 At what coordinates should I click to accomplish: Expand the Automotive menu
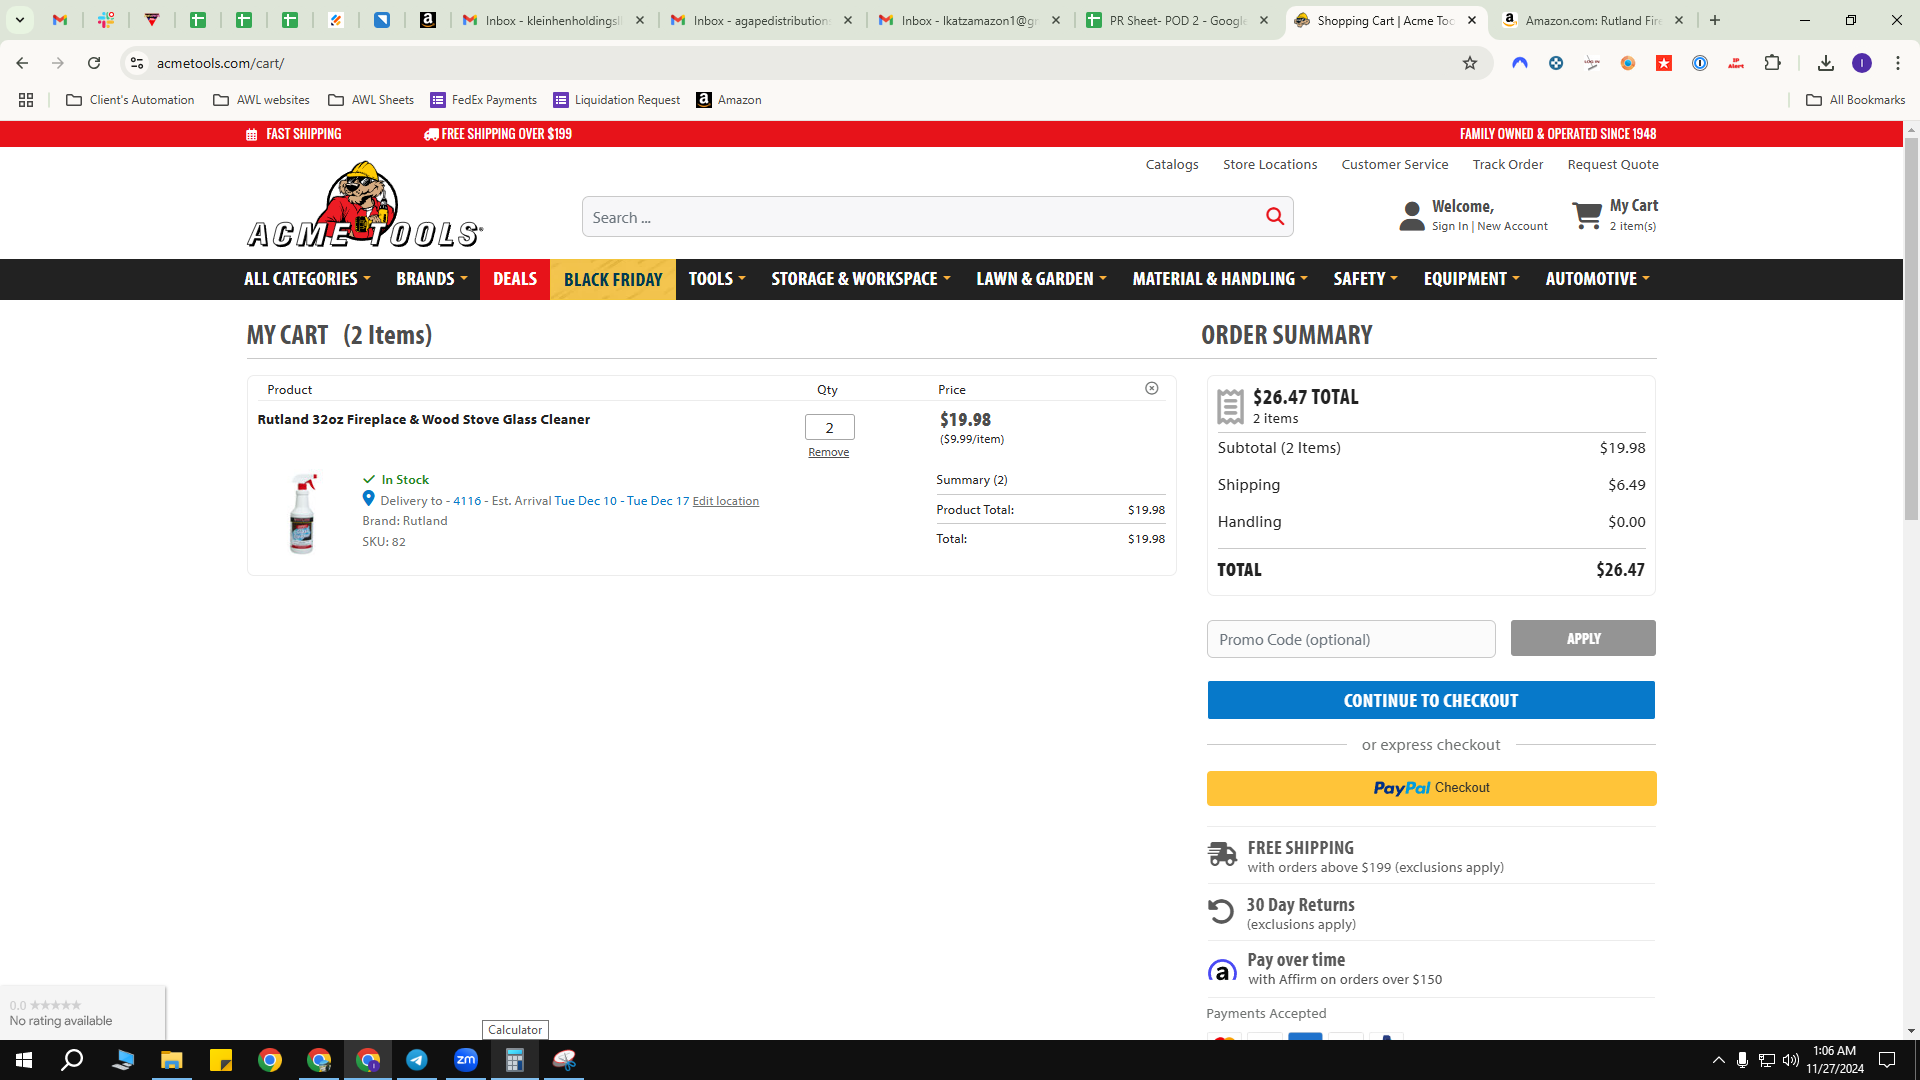1598,279
